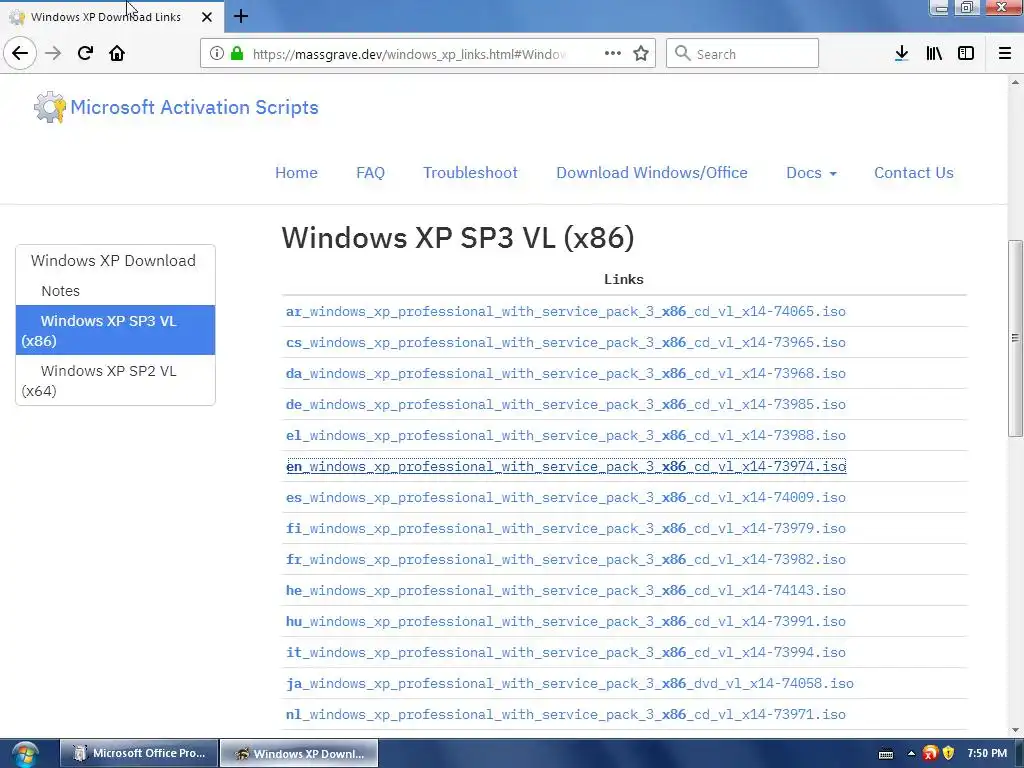
Task: Click the scrollbar up arrow
Action: (1015, 82)
